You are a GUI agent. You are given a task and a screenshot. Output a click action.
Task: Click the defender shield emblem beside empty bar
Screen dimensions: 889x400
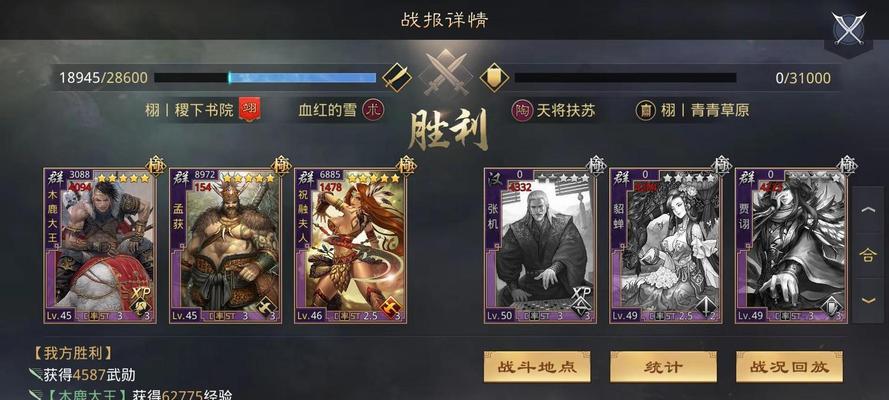(494, 78)
